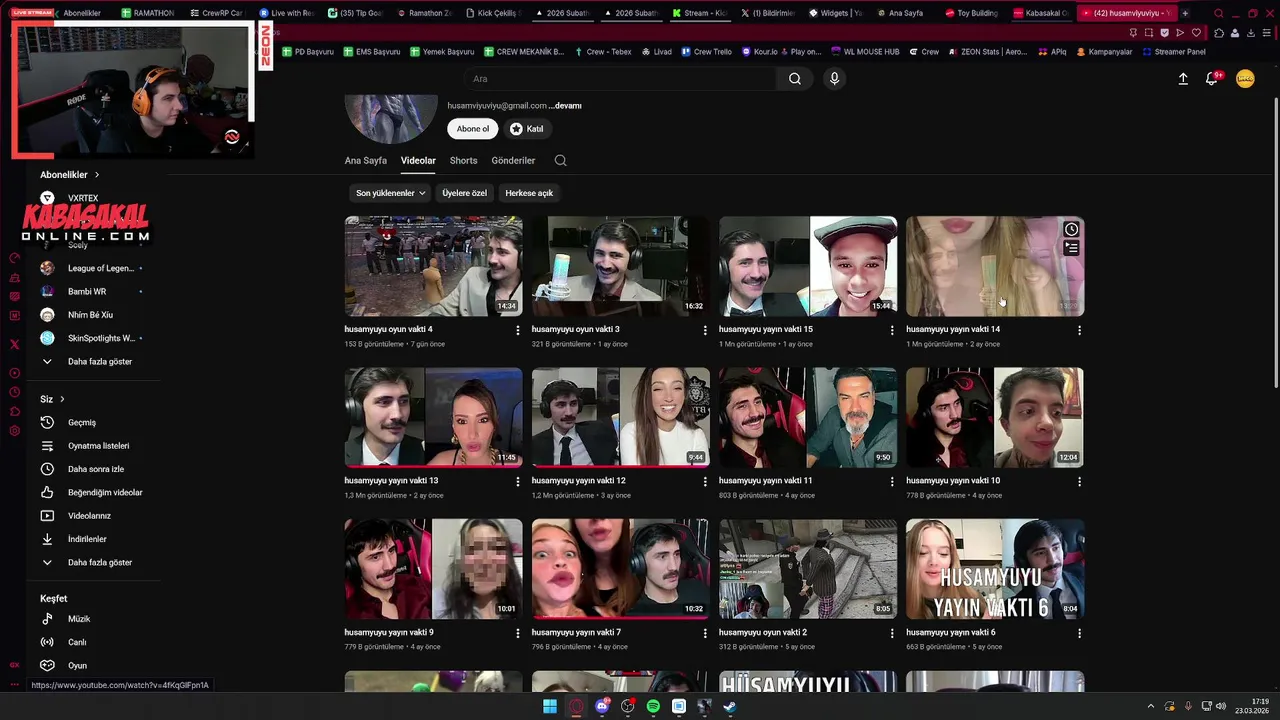Play husamyuyu oyun vakti 3 thumbnail
The height and width of the screenshot is (720, 1280).
click(x=620, y=266)
